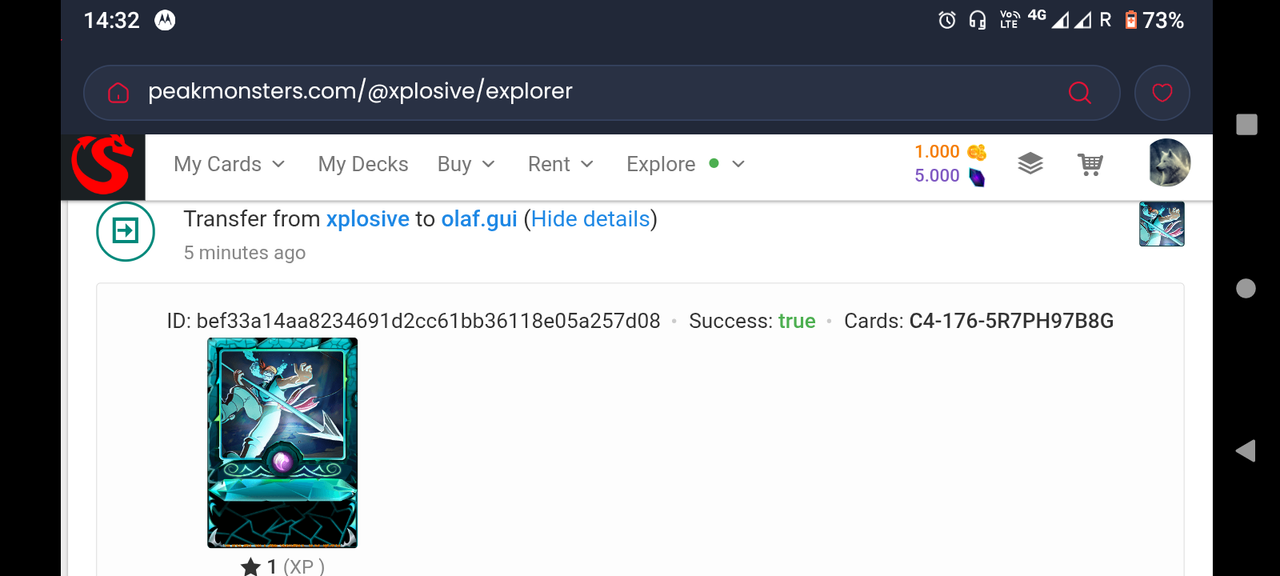Click the large card image in details
The width and height of the screenshot is (1280, 576).
[282, 443]
